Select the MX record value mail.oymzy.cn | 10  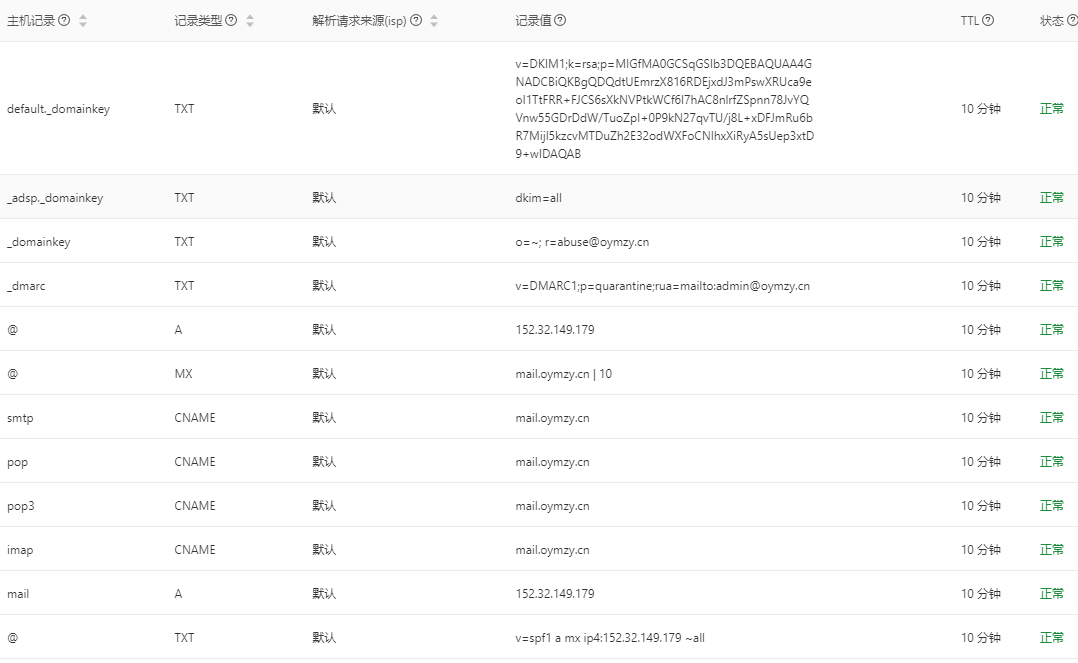(563, 374)
